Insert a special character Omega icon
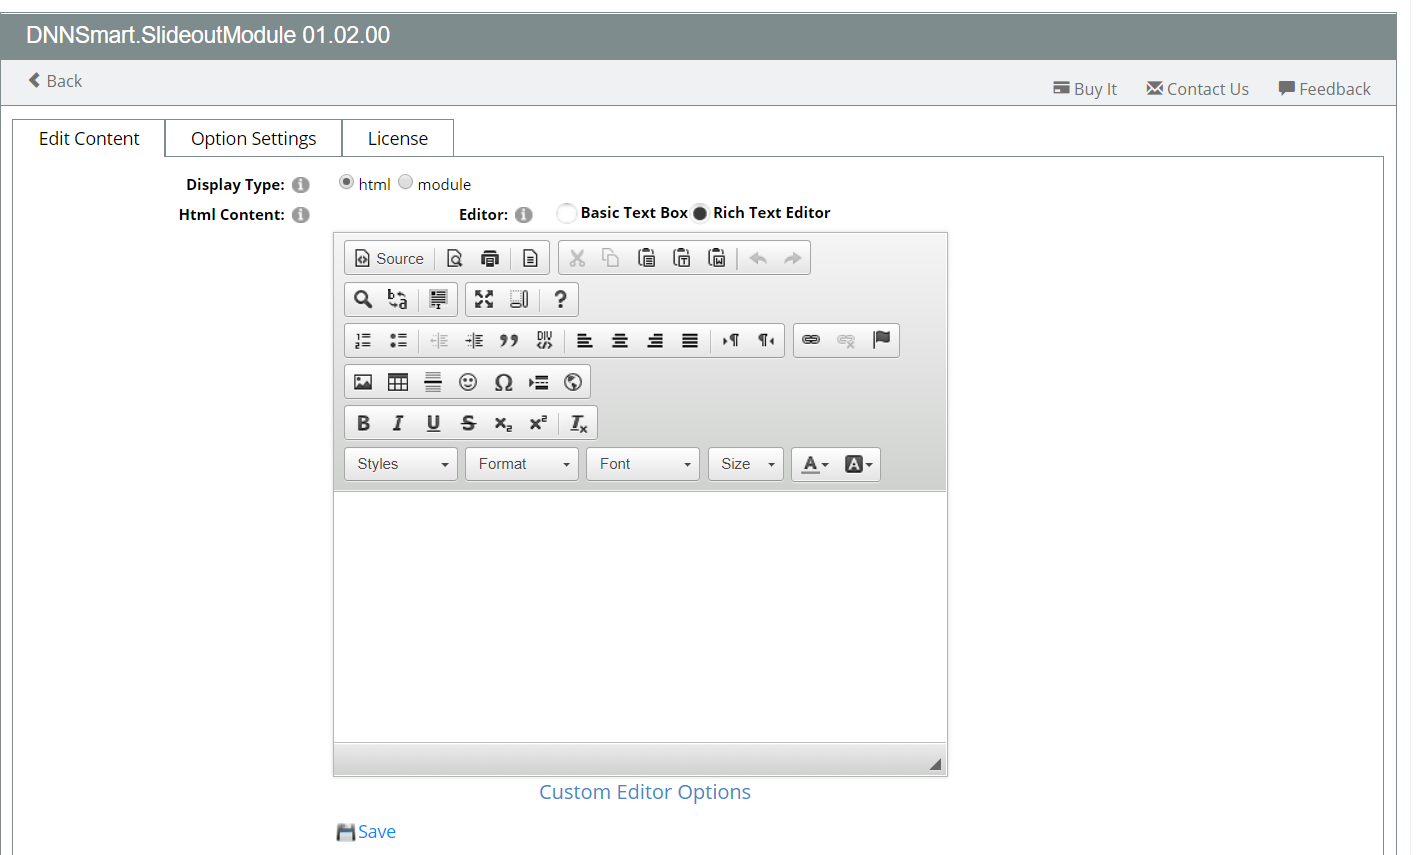This screenshot has width=1416, height=855. [503, 382]
